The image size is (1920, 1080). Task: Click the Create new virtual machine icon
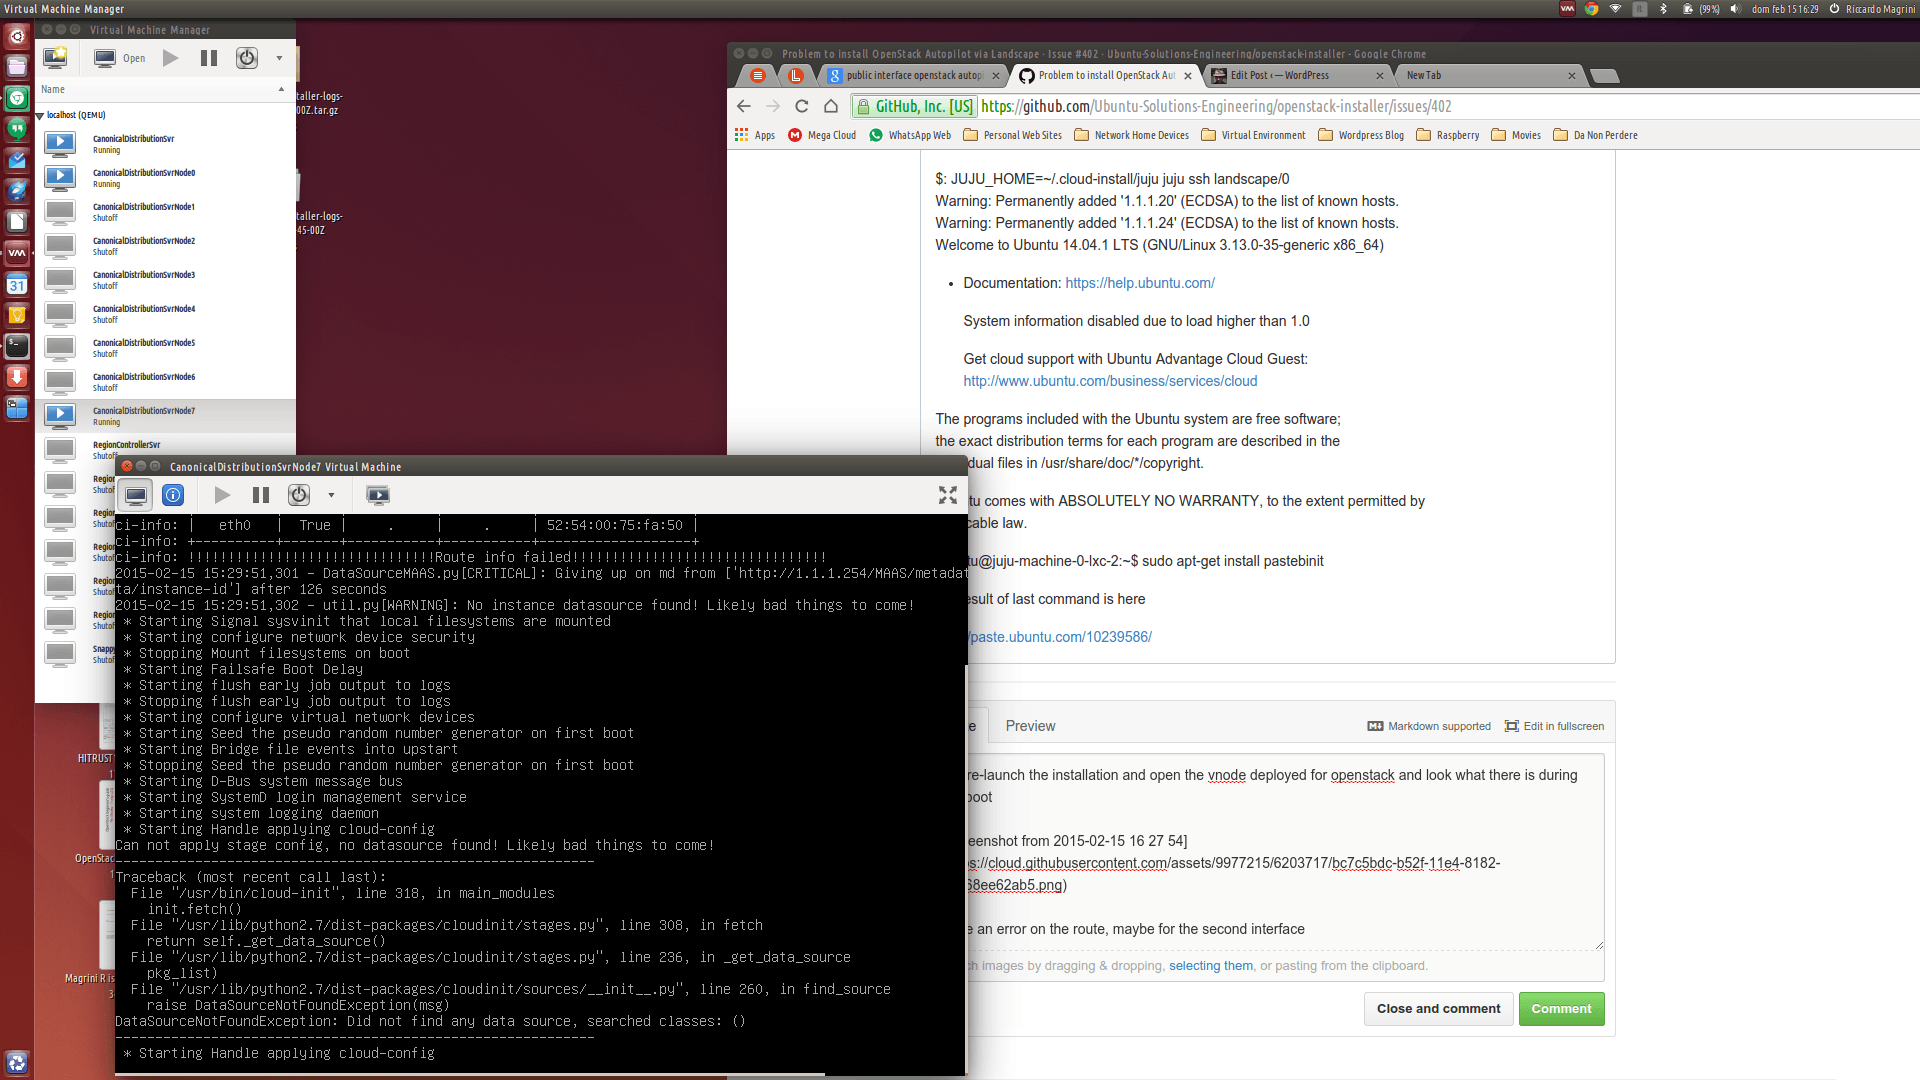tap(55, 58)
